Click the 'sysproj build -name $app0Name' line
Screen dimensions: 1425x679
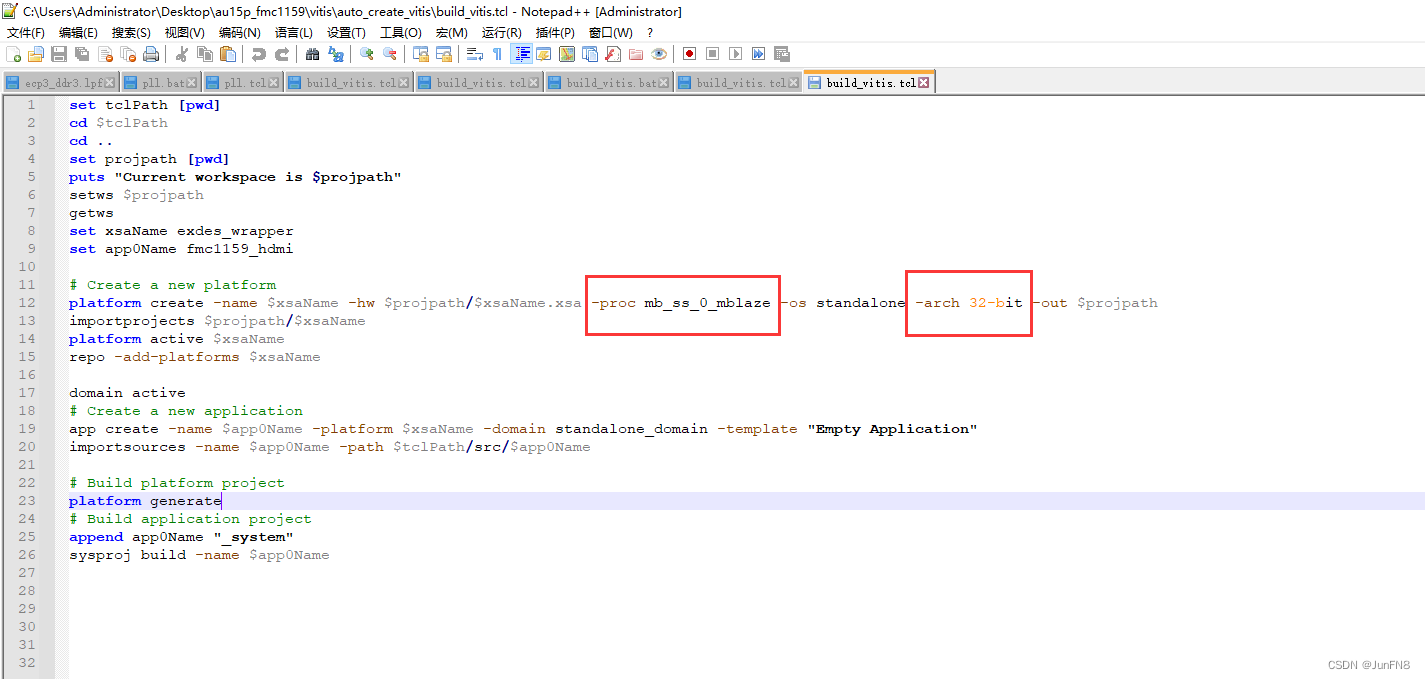point(199,555)
